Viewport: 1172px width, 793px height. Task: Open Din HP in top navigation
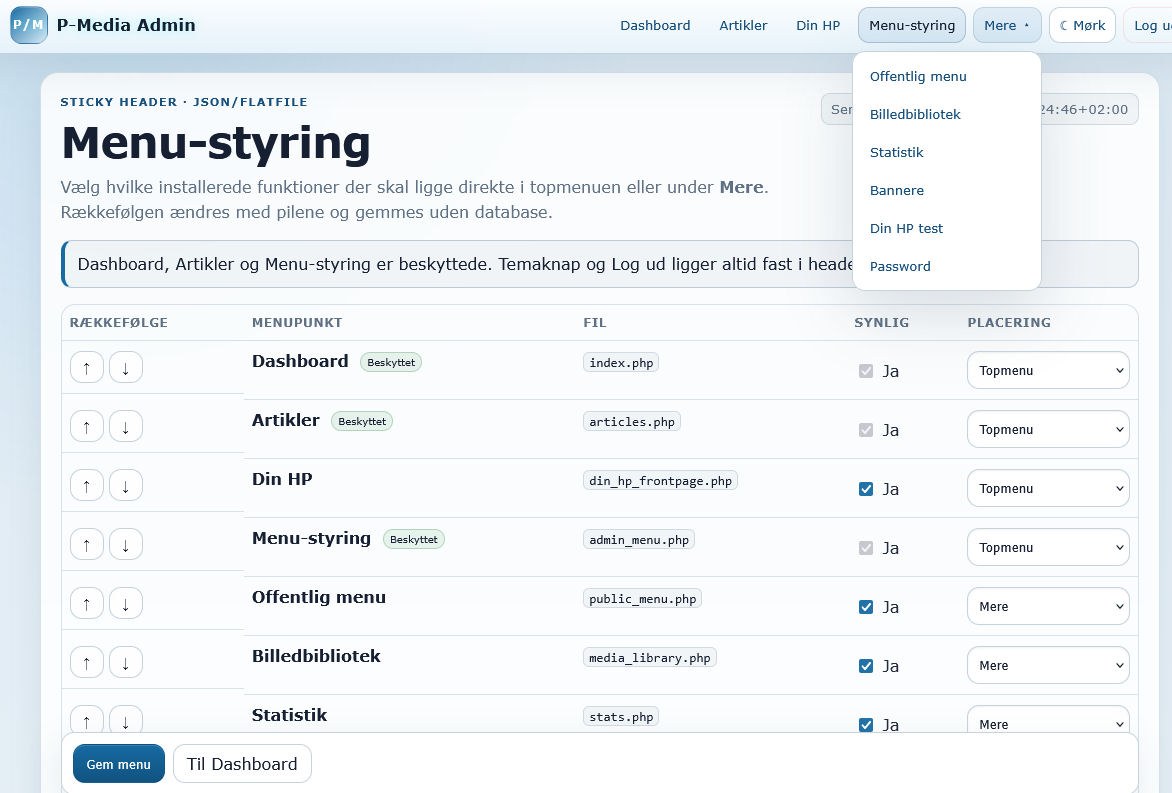click(818, 25)
